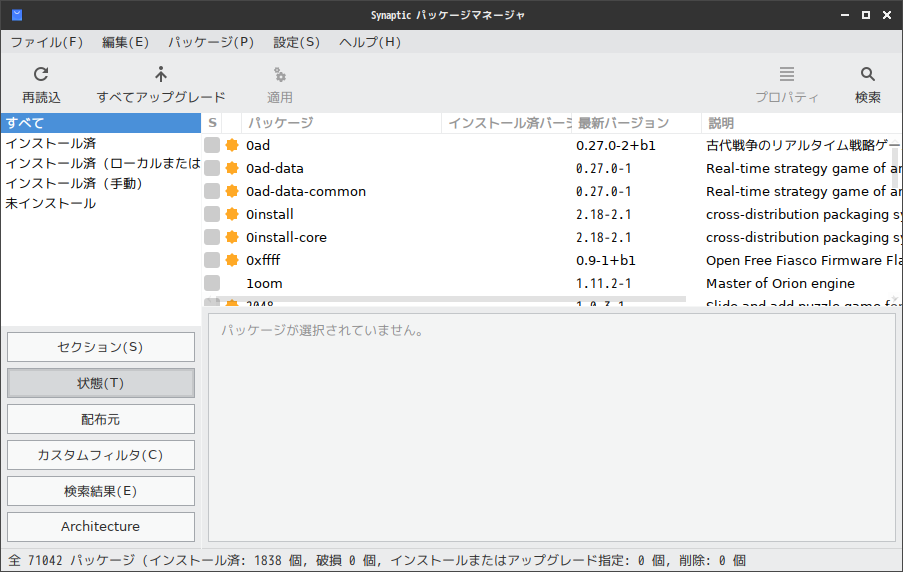Open プロパティ properties from toolbar
Screen dimensions: 903x572
787,85
